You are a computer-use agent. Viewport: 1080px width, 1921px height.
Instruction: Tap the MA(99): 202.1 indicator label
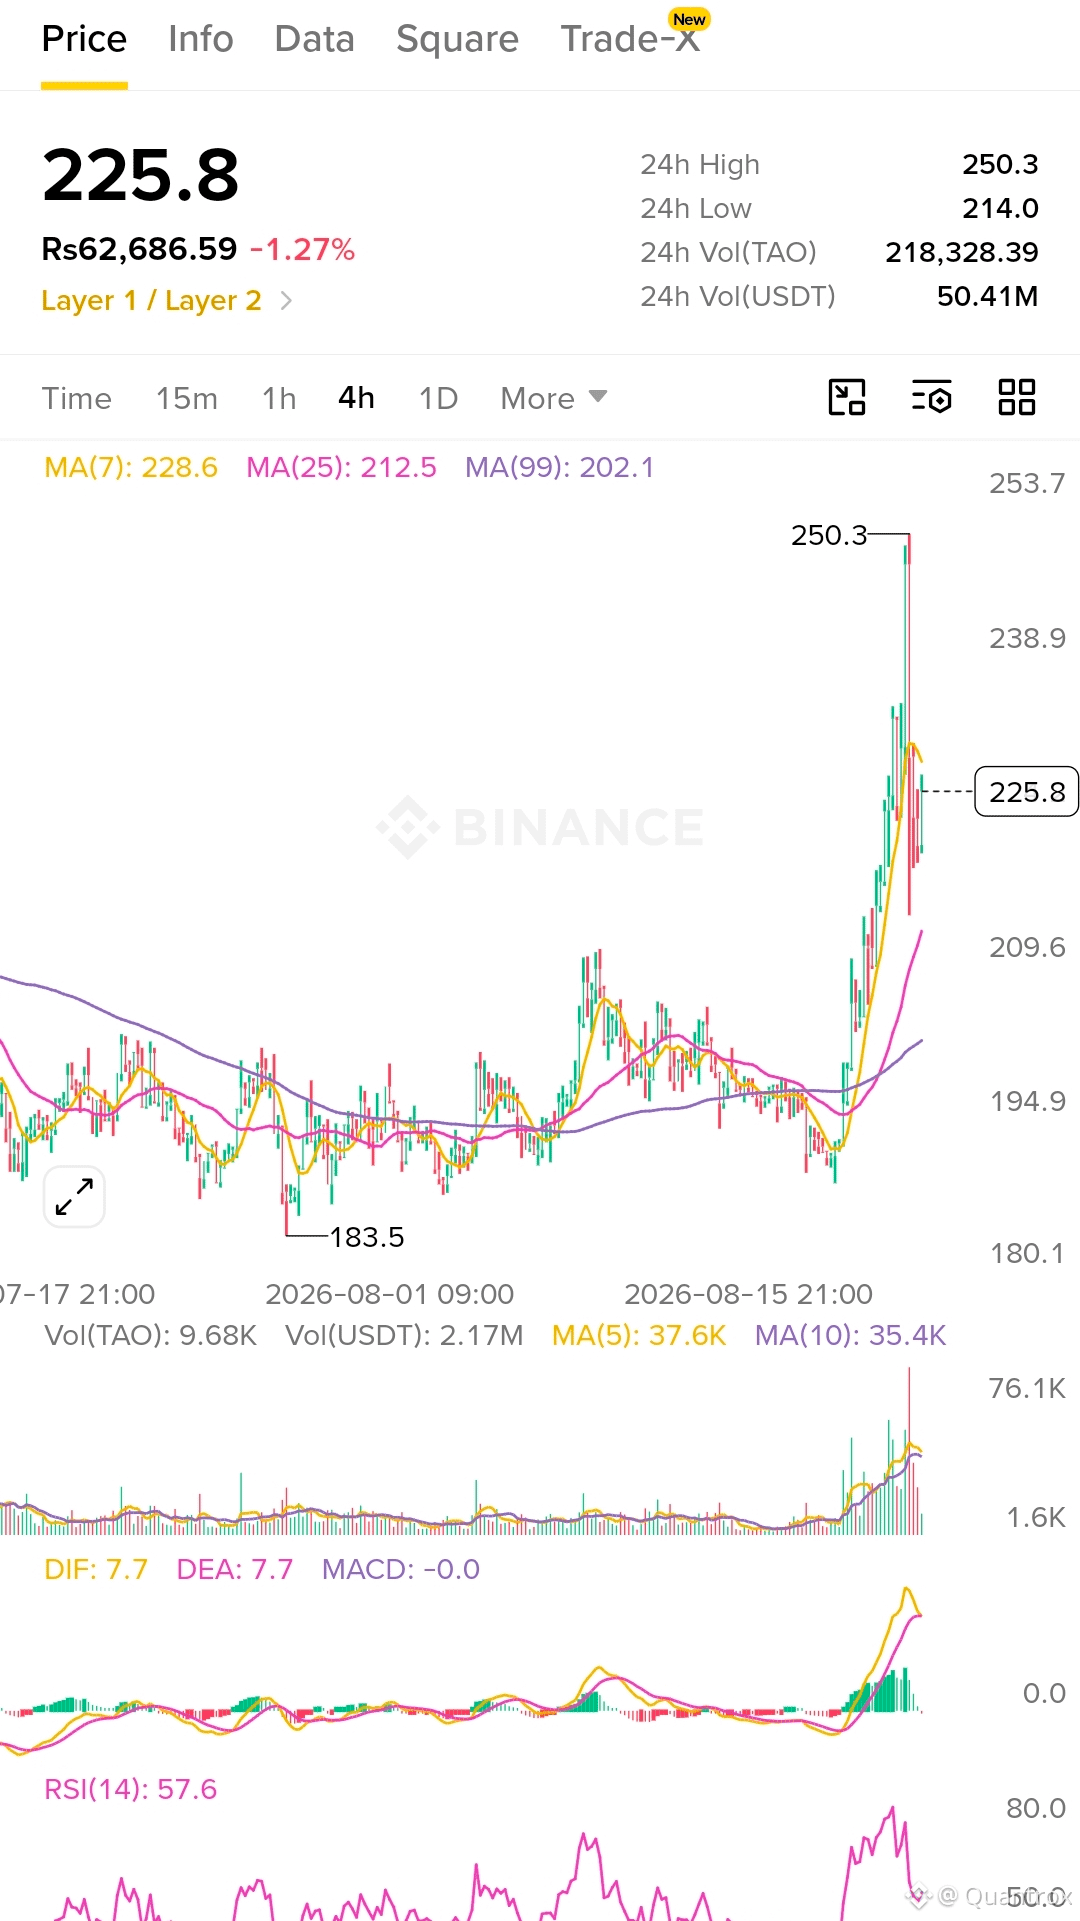(559, 467)
